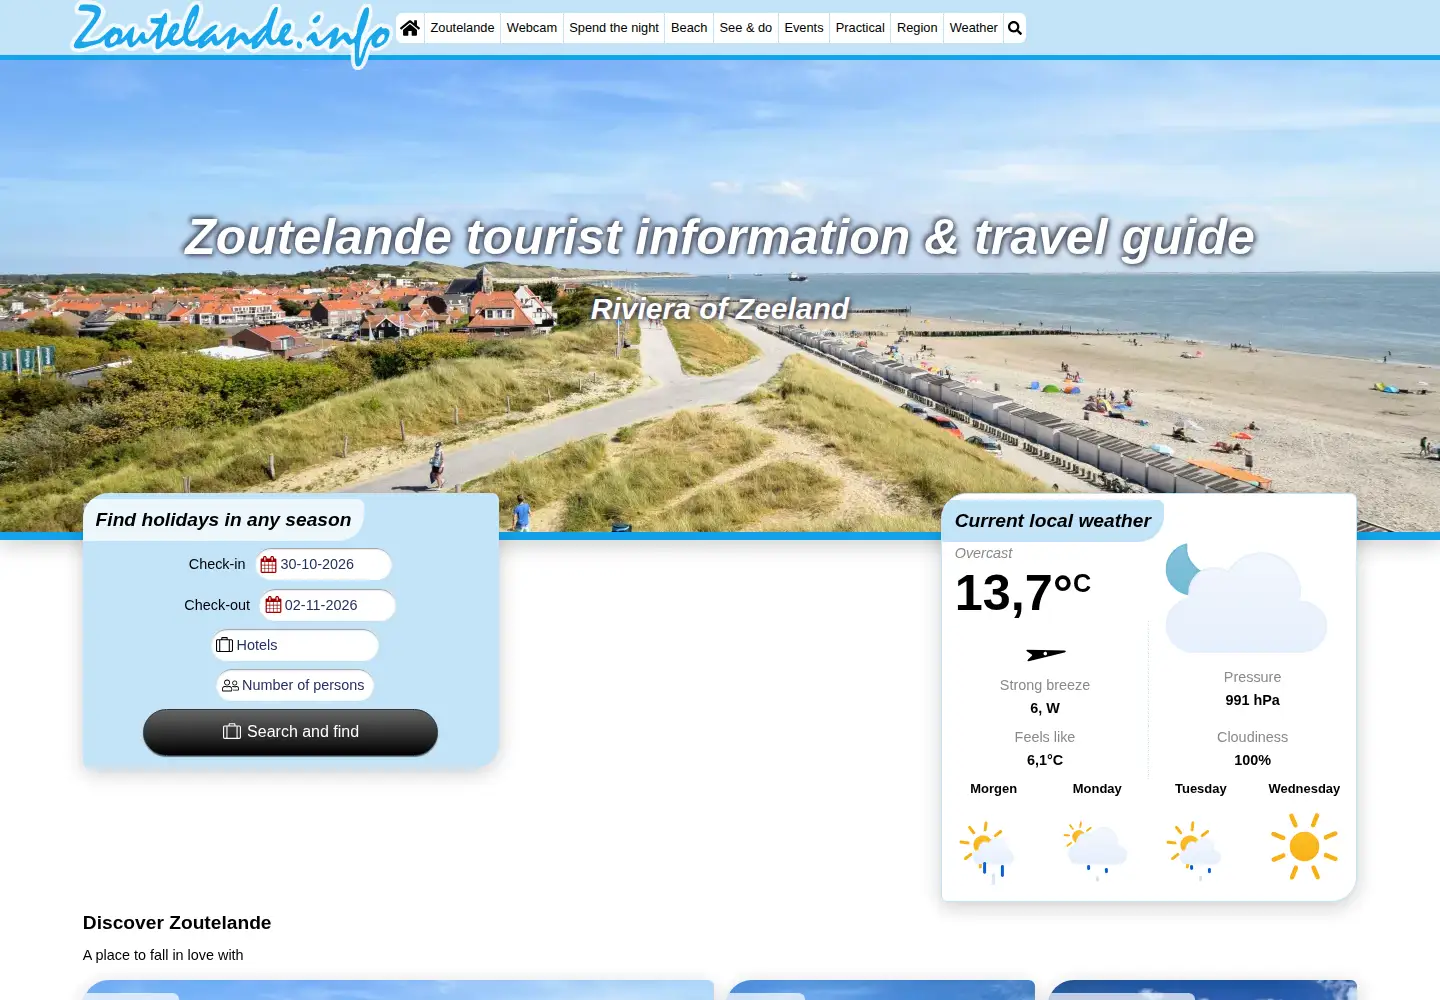Click the Monday forecast weather icon
Screen dimensions: 1440x1000
tap(1096, 849)
